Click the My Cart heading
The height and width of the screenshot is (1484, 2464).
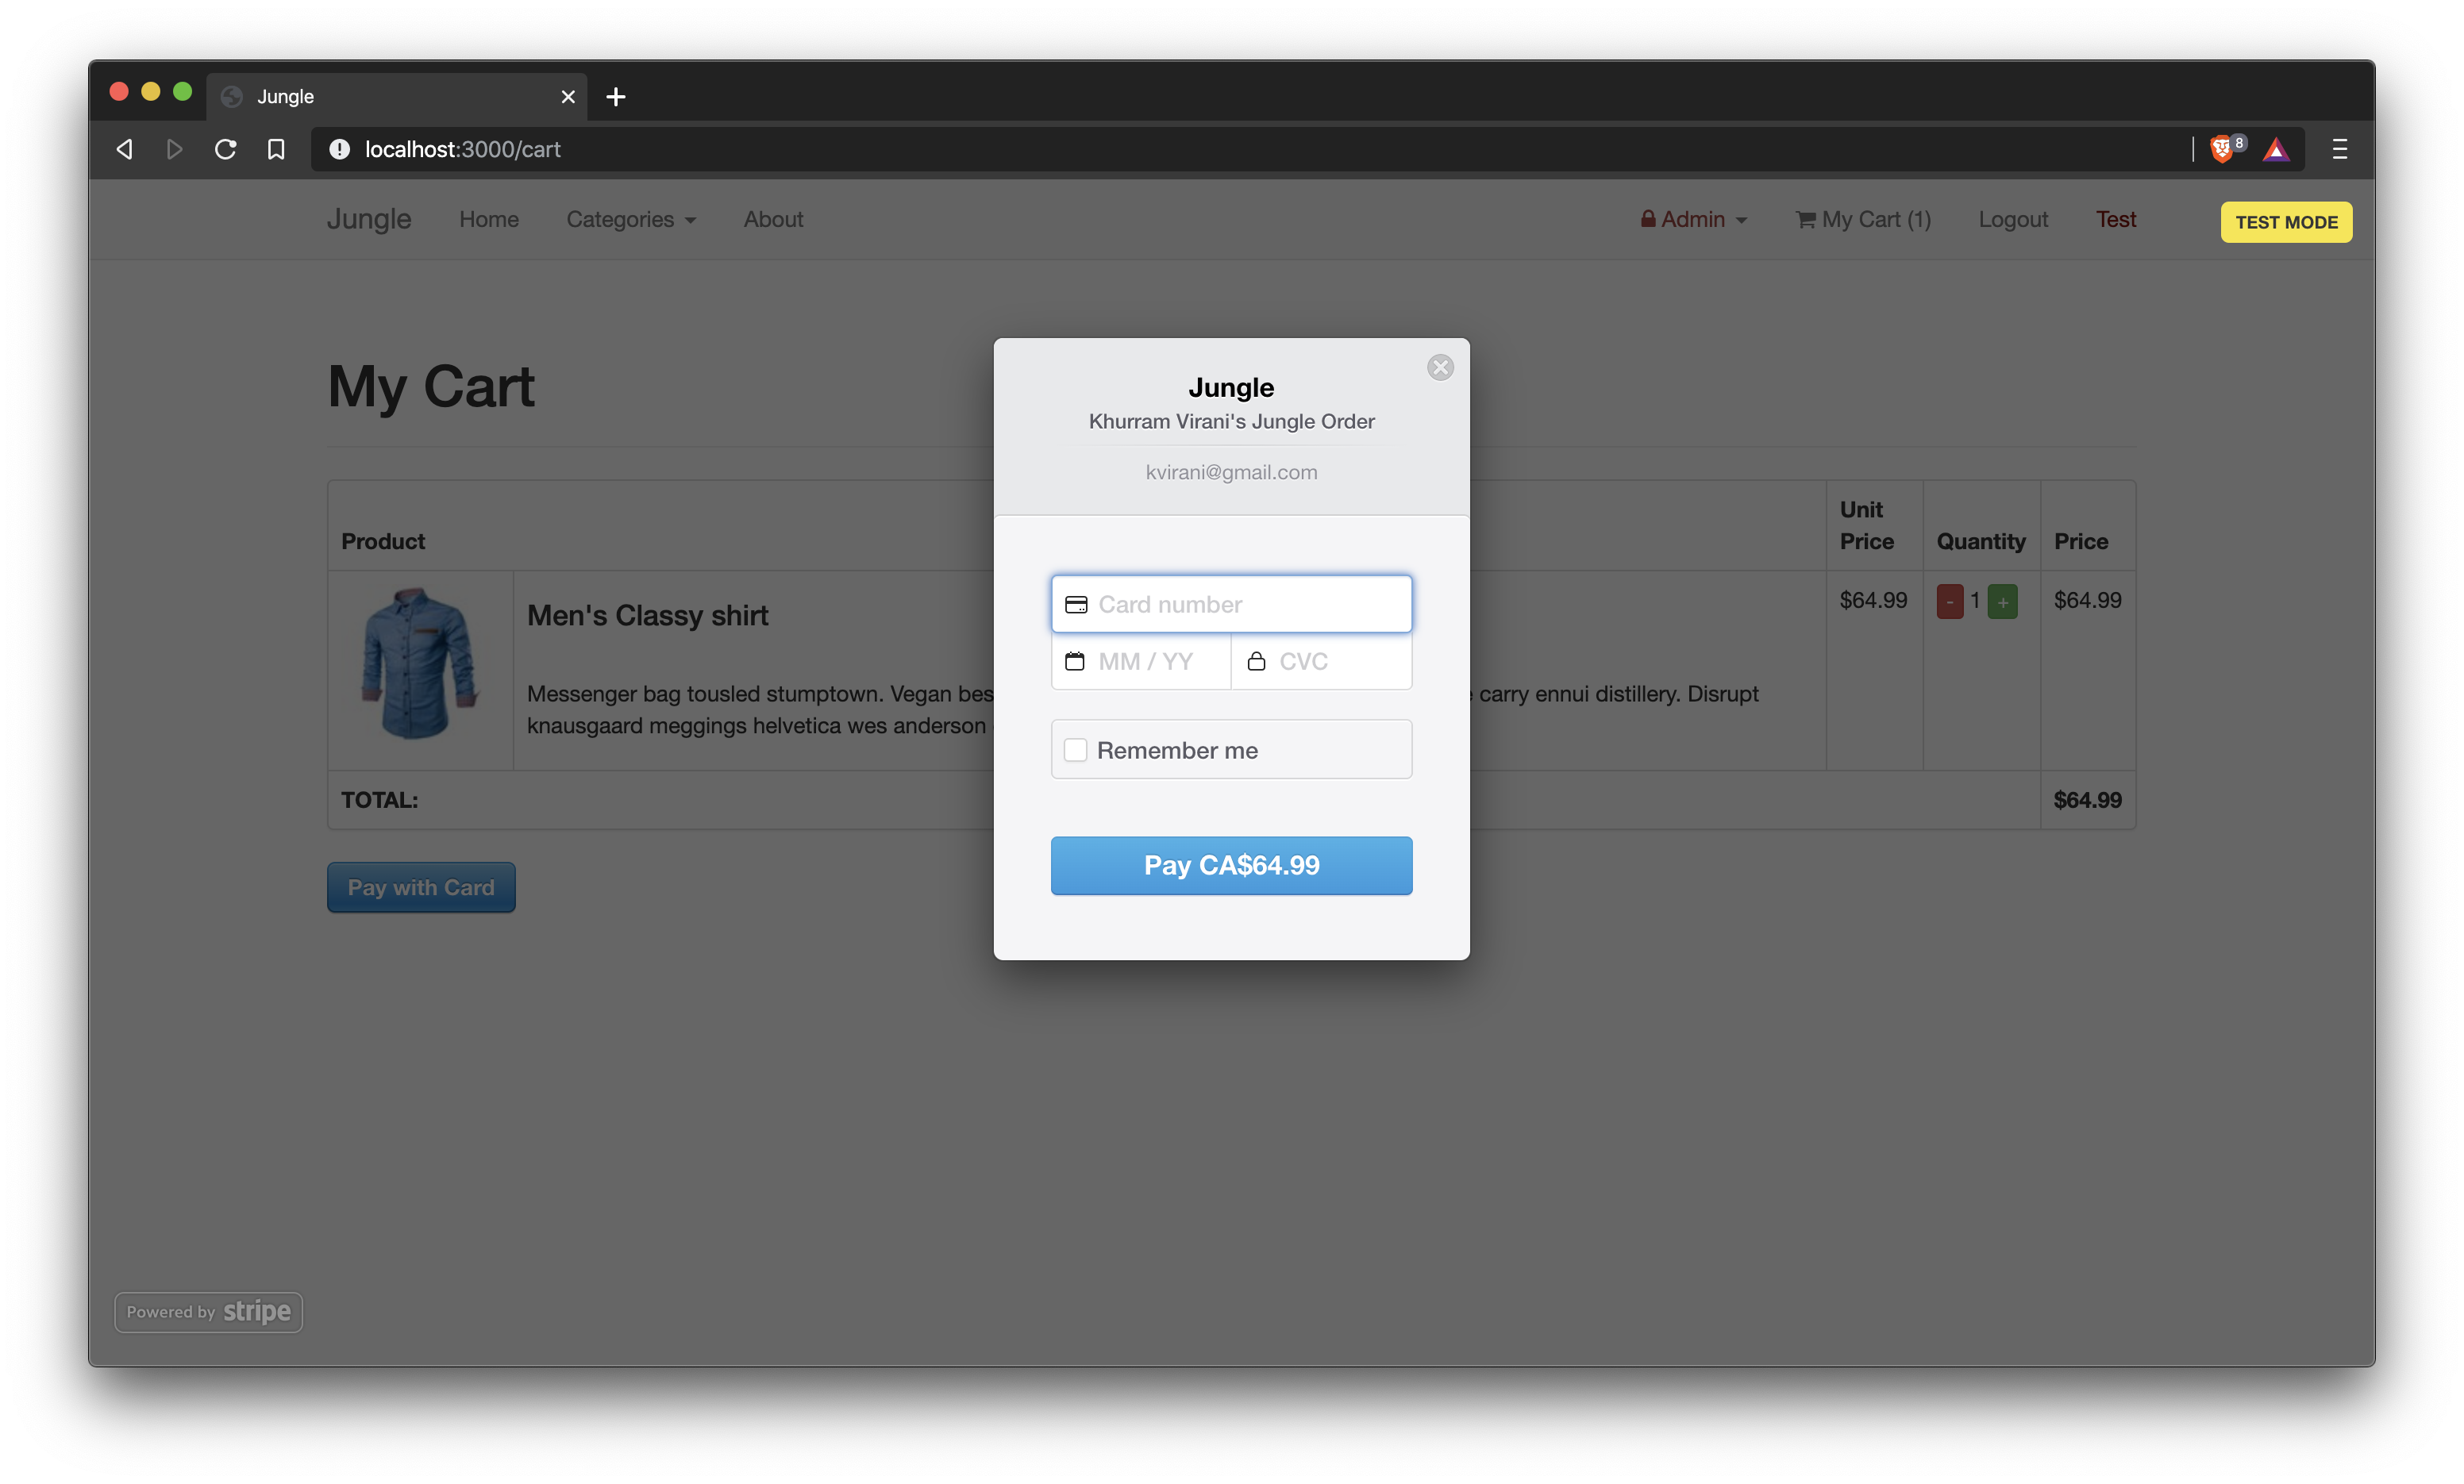click(x=431, y=386)
